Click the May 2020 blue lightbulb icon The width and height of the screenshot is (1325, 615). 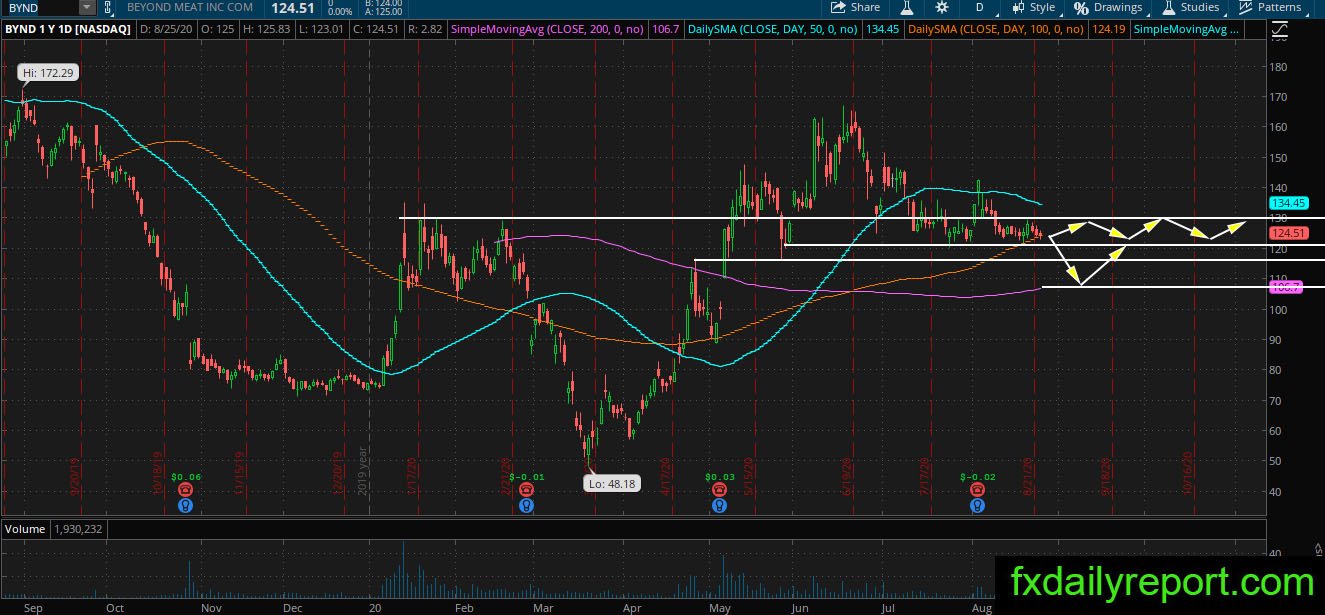pyautogui.click(x=719, y=506)
